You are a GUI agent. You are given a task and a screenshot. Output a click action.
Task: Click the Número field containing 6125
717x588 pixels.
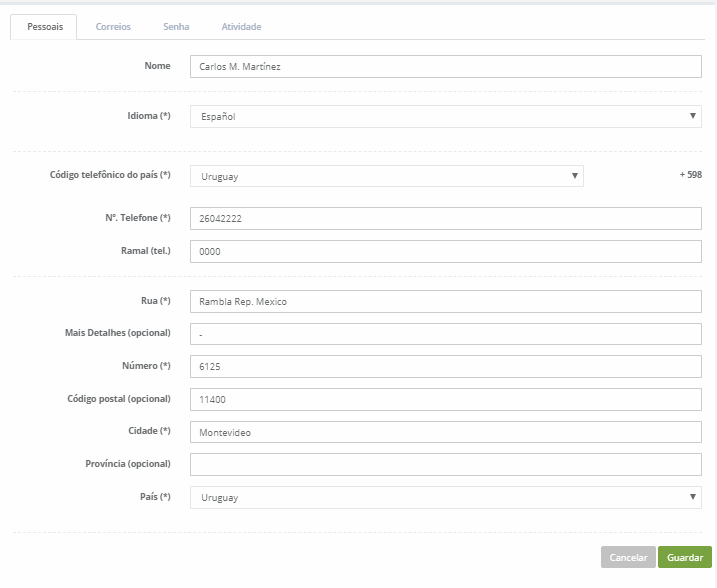(445, 367)
